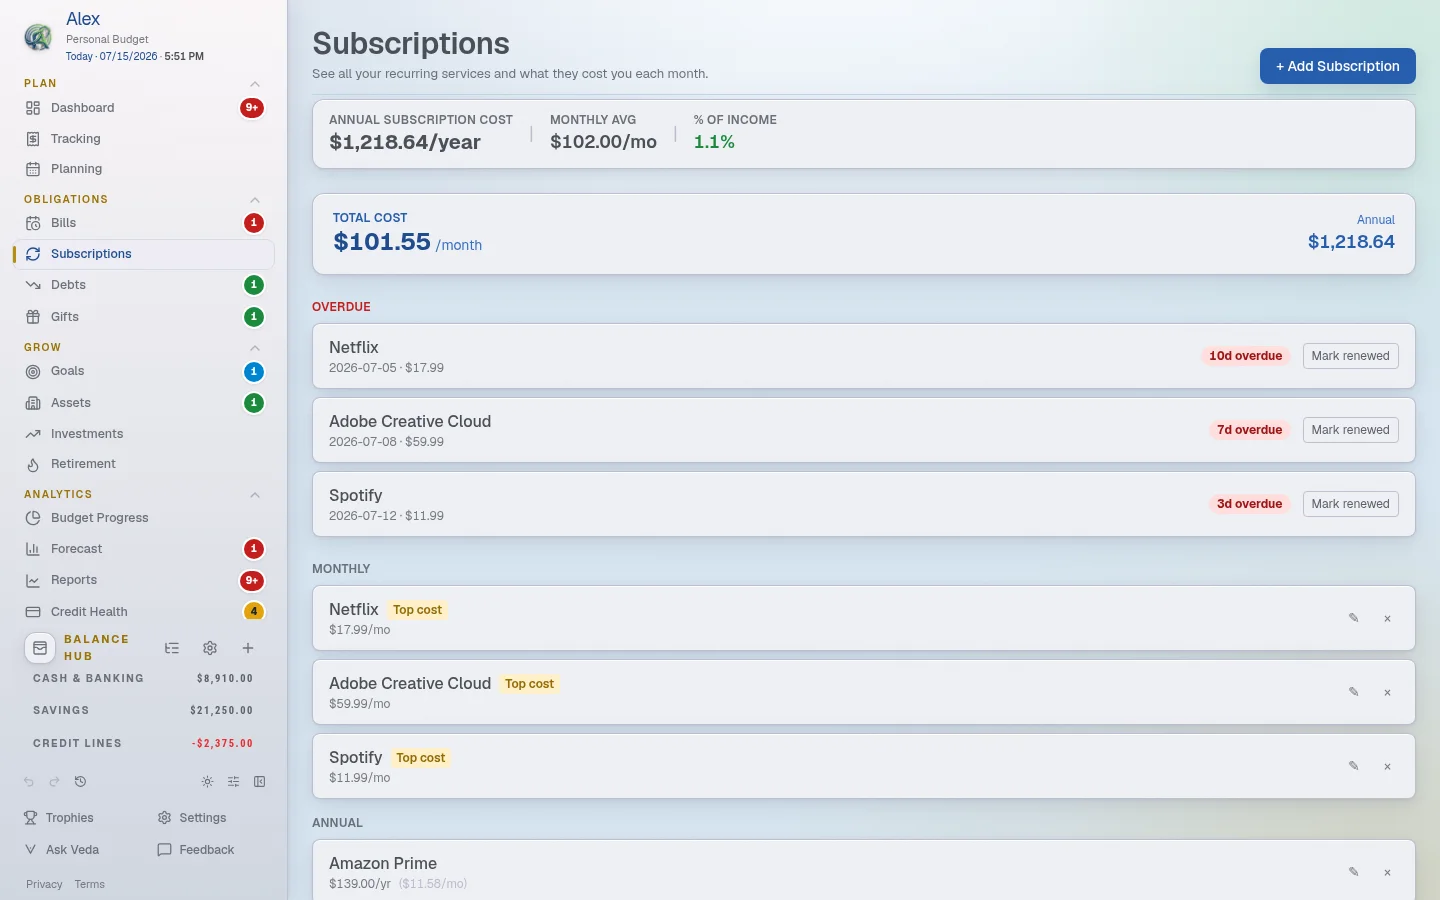Edit the monthly Netflix subscription pencil

[x=1353, y=618]
